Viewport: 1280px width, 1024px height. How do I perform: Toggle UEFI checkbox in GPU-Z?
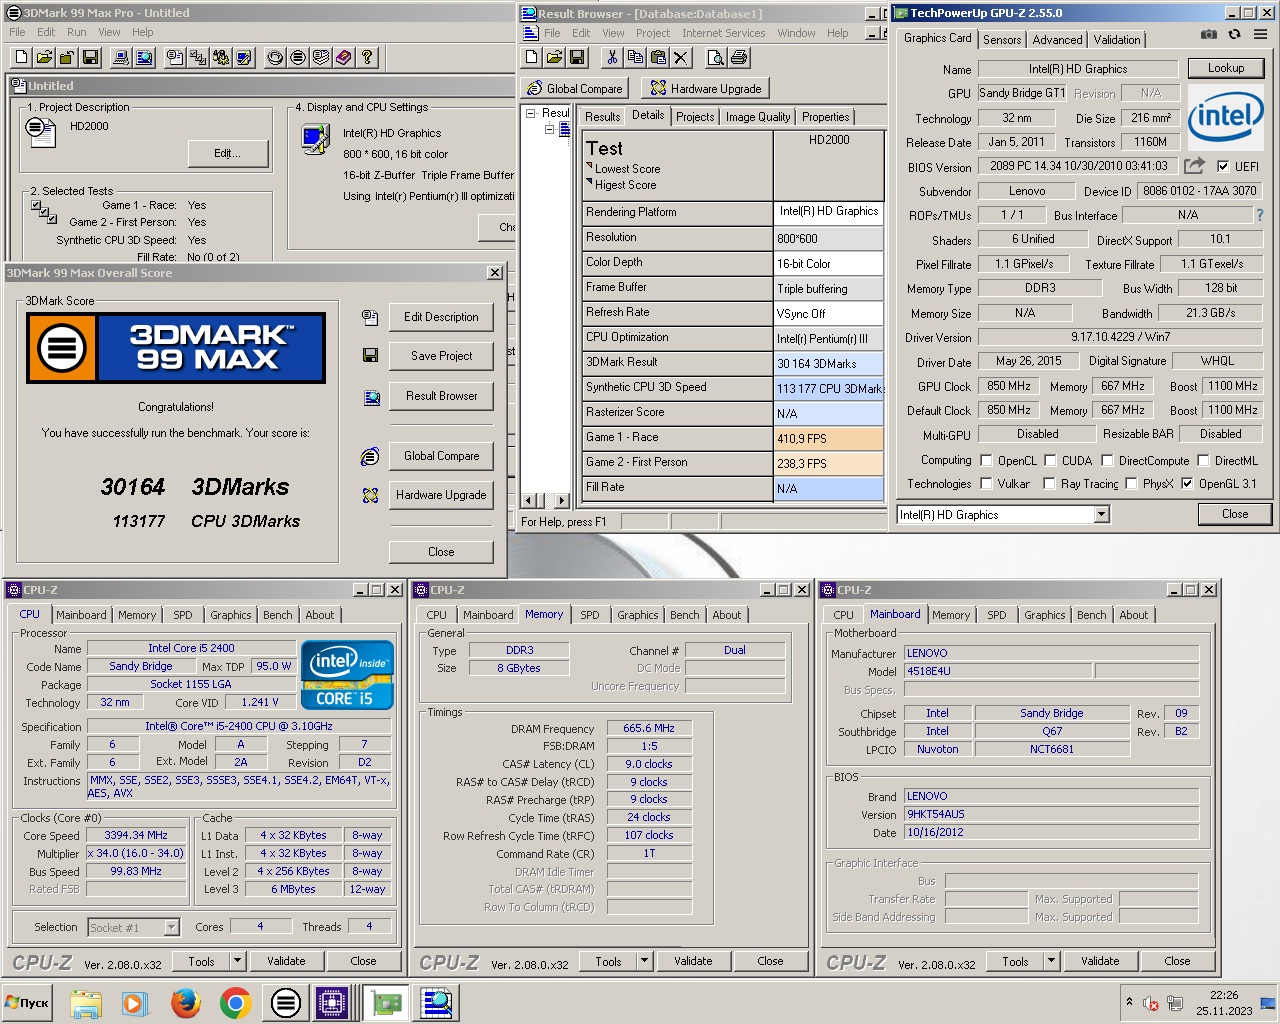1223,167
